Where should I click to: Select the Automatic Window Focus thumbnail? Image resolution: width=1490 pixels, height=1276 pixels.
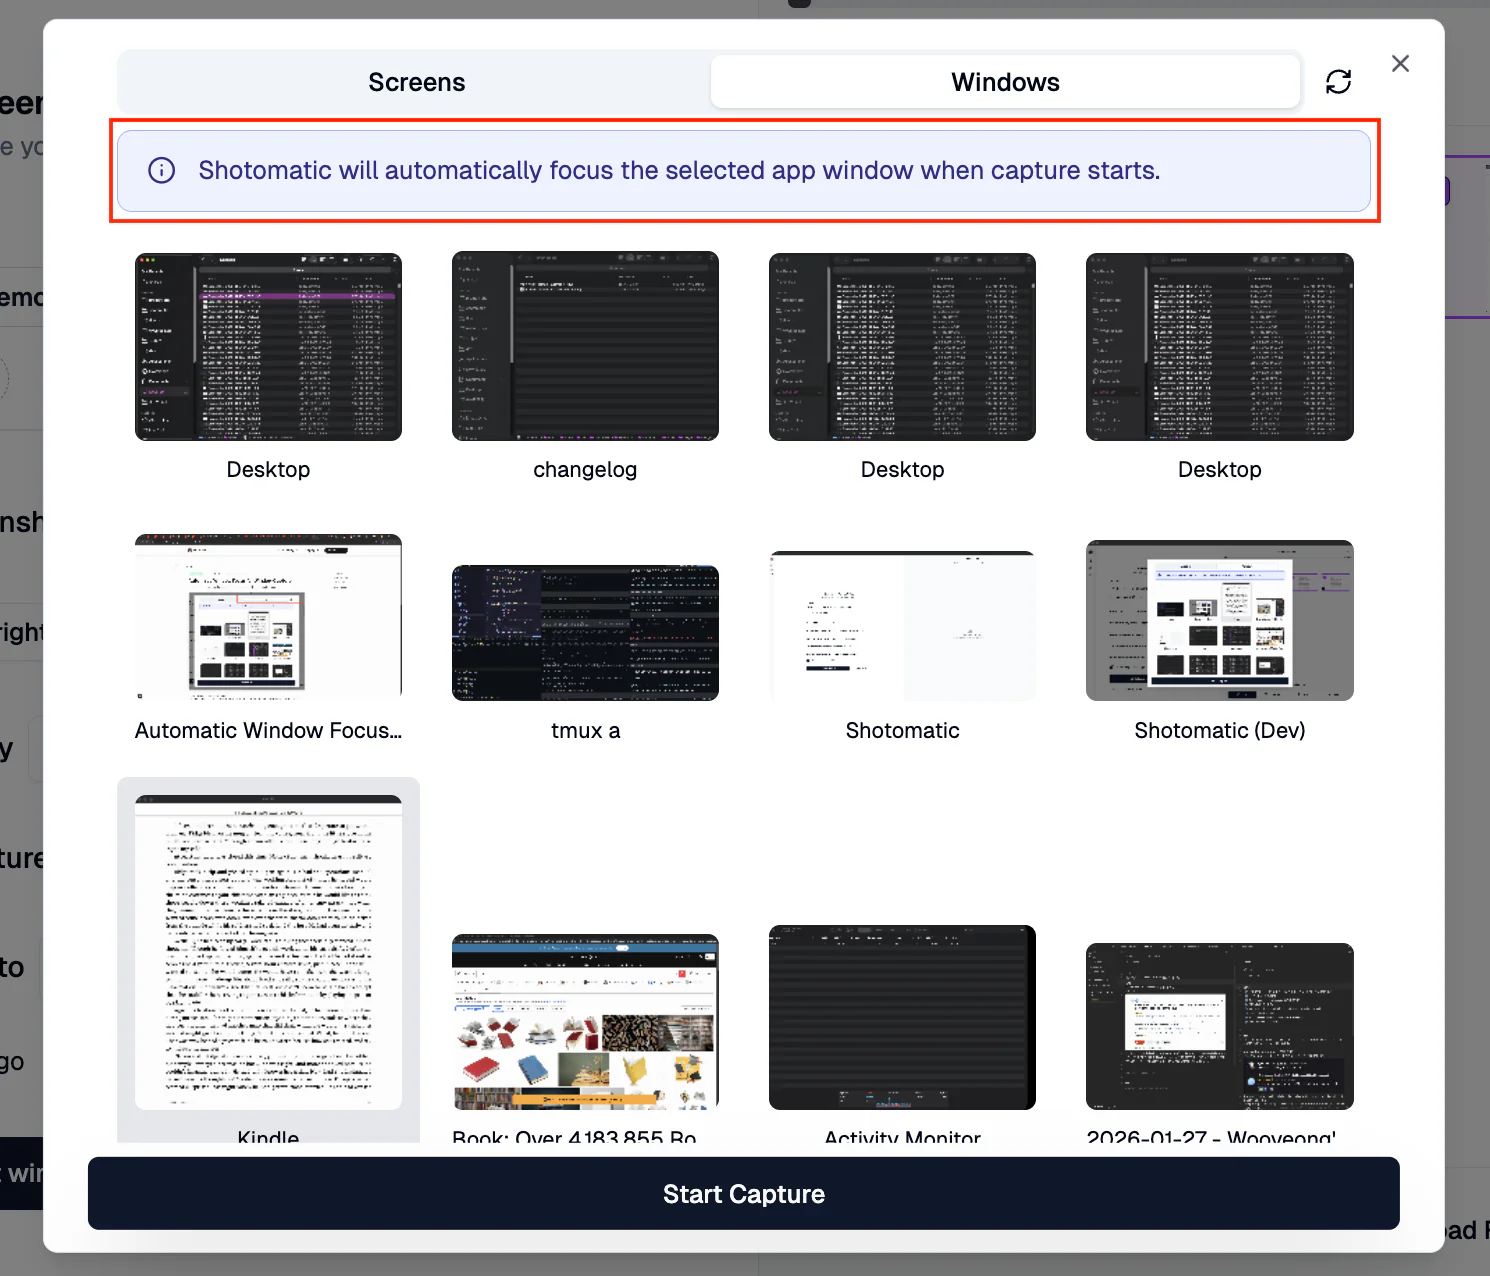tap(268, 618)
